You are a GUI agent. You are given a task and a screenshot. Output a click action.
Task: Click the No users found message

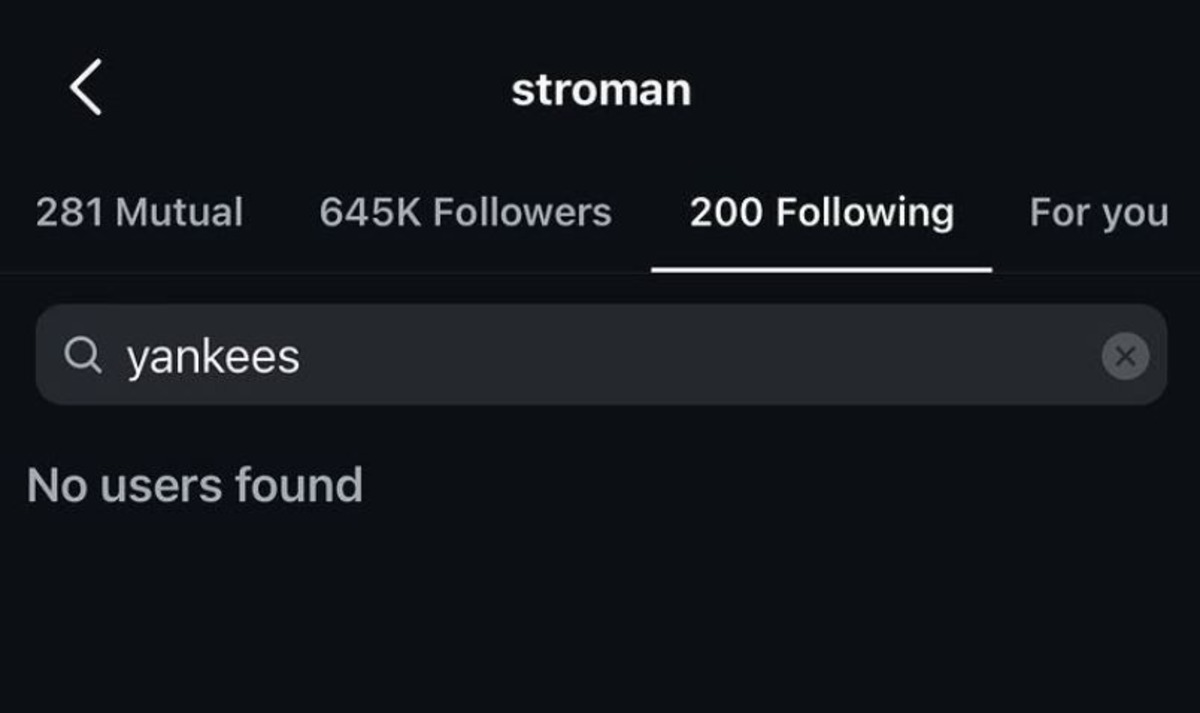pos(195,485)
